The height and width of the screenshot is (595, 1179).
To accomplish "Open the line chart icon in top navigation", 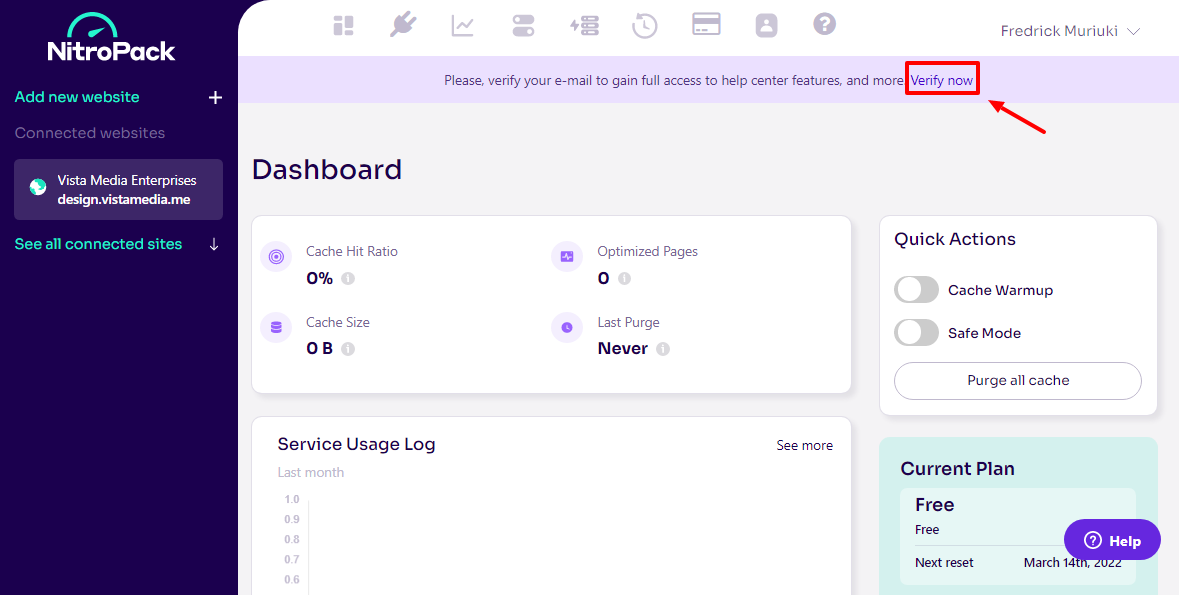I will point(462,26).
